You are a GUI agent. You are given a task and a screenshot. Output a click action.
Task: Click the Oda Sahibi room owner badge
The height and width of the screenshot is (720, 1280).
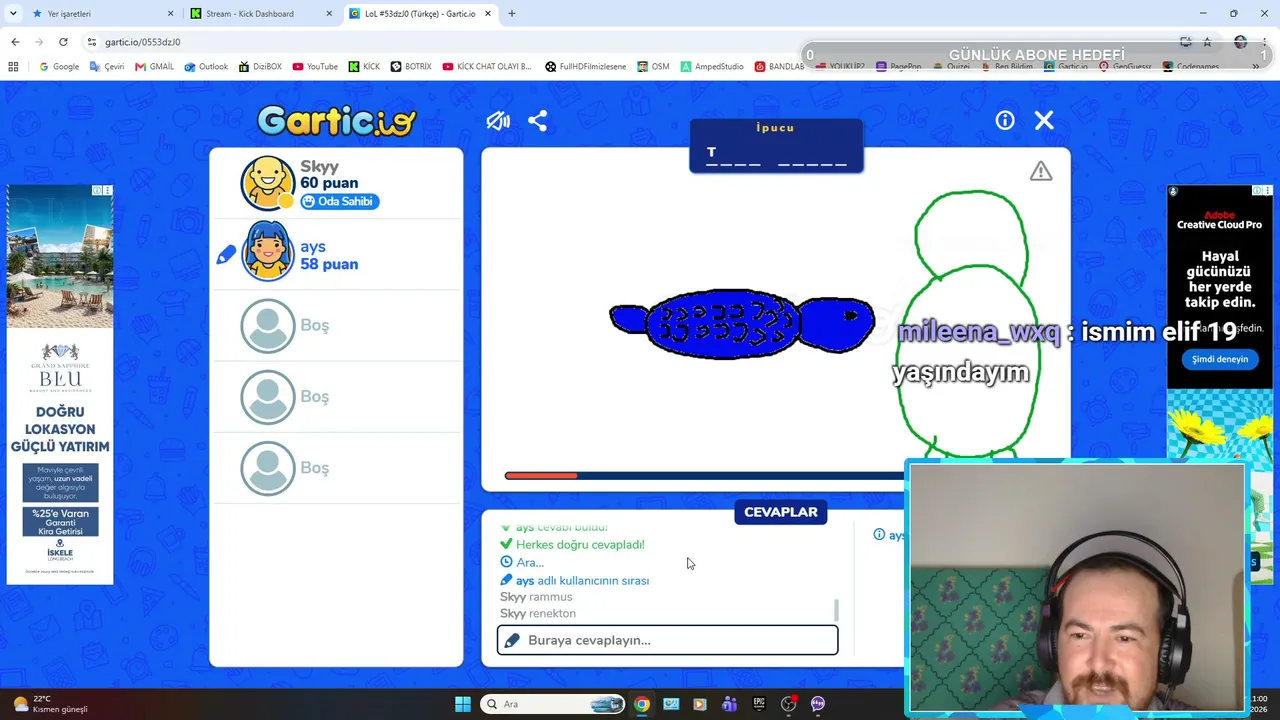pos(340,201)
